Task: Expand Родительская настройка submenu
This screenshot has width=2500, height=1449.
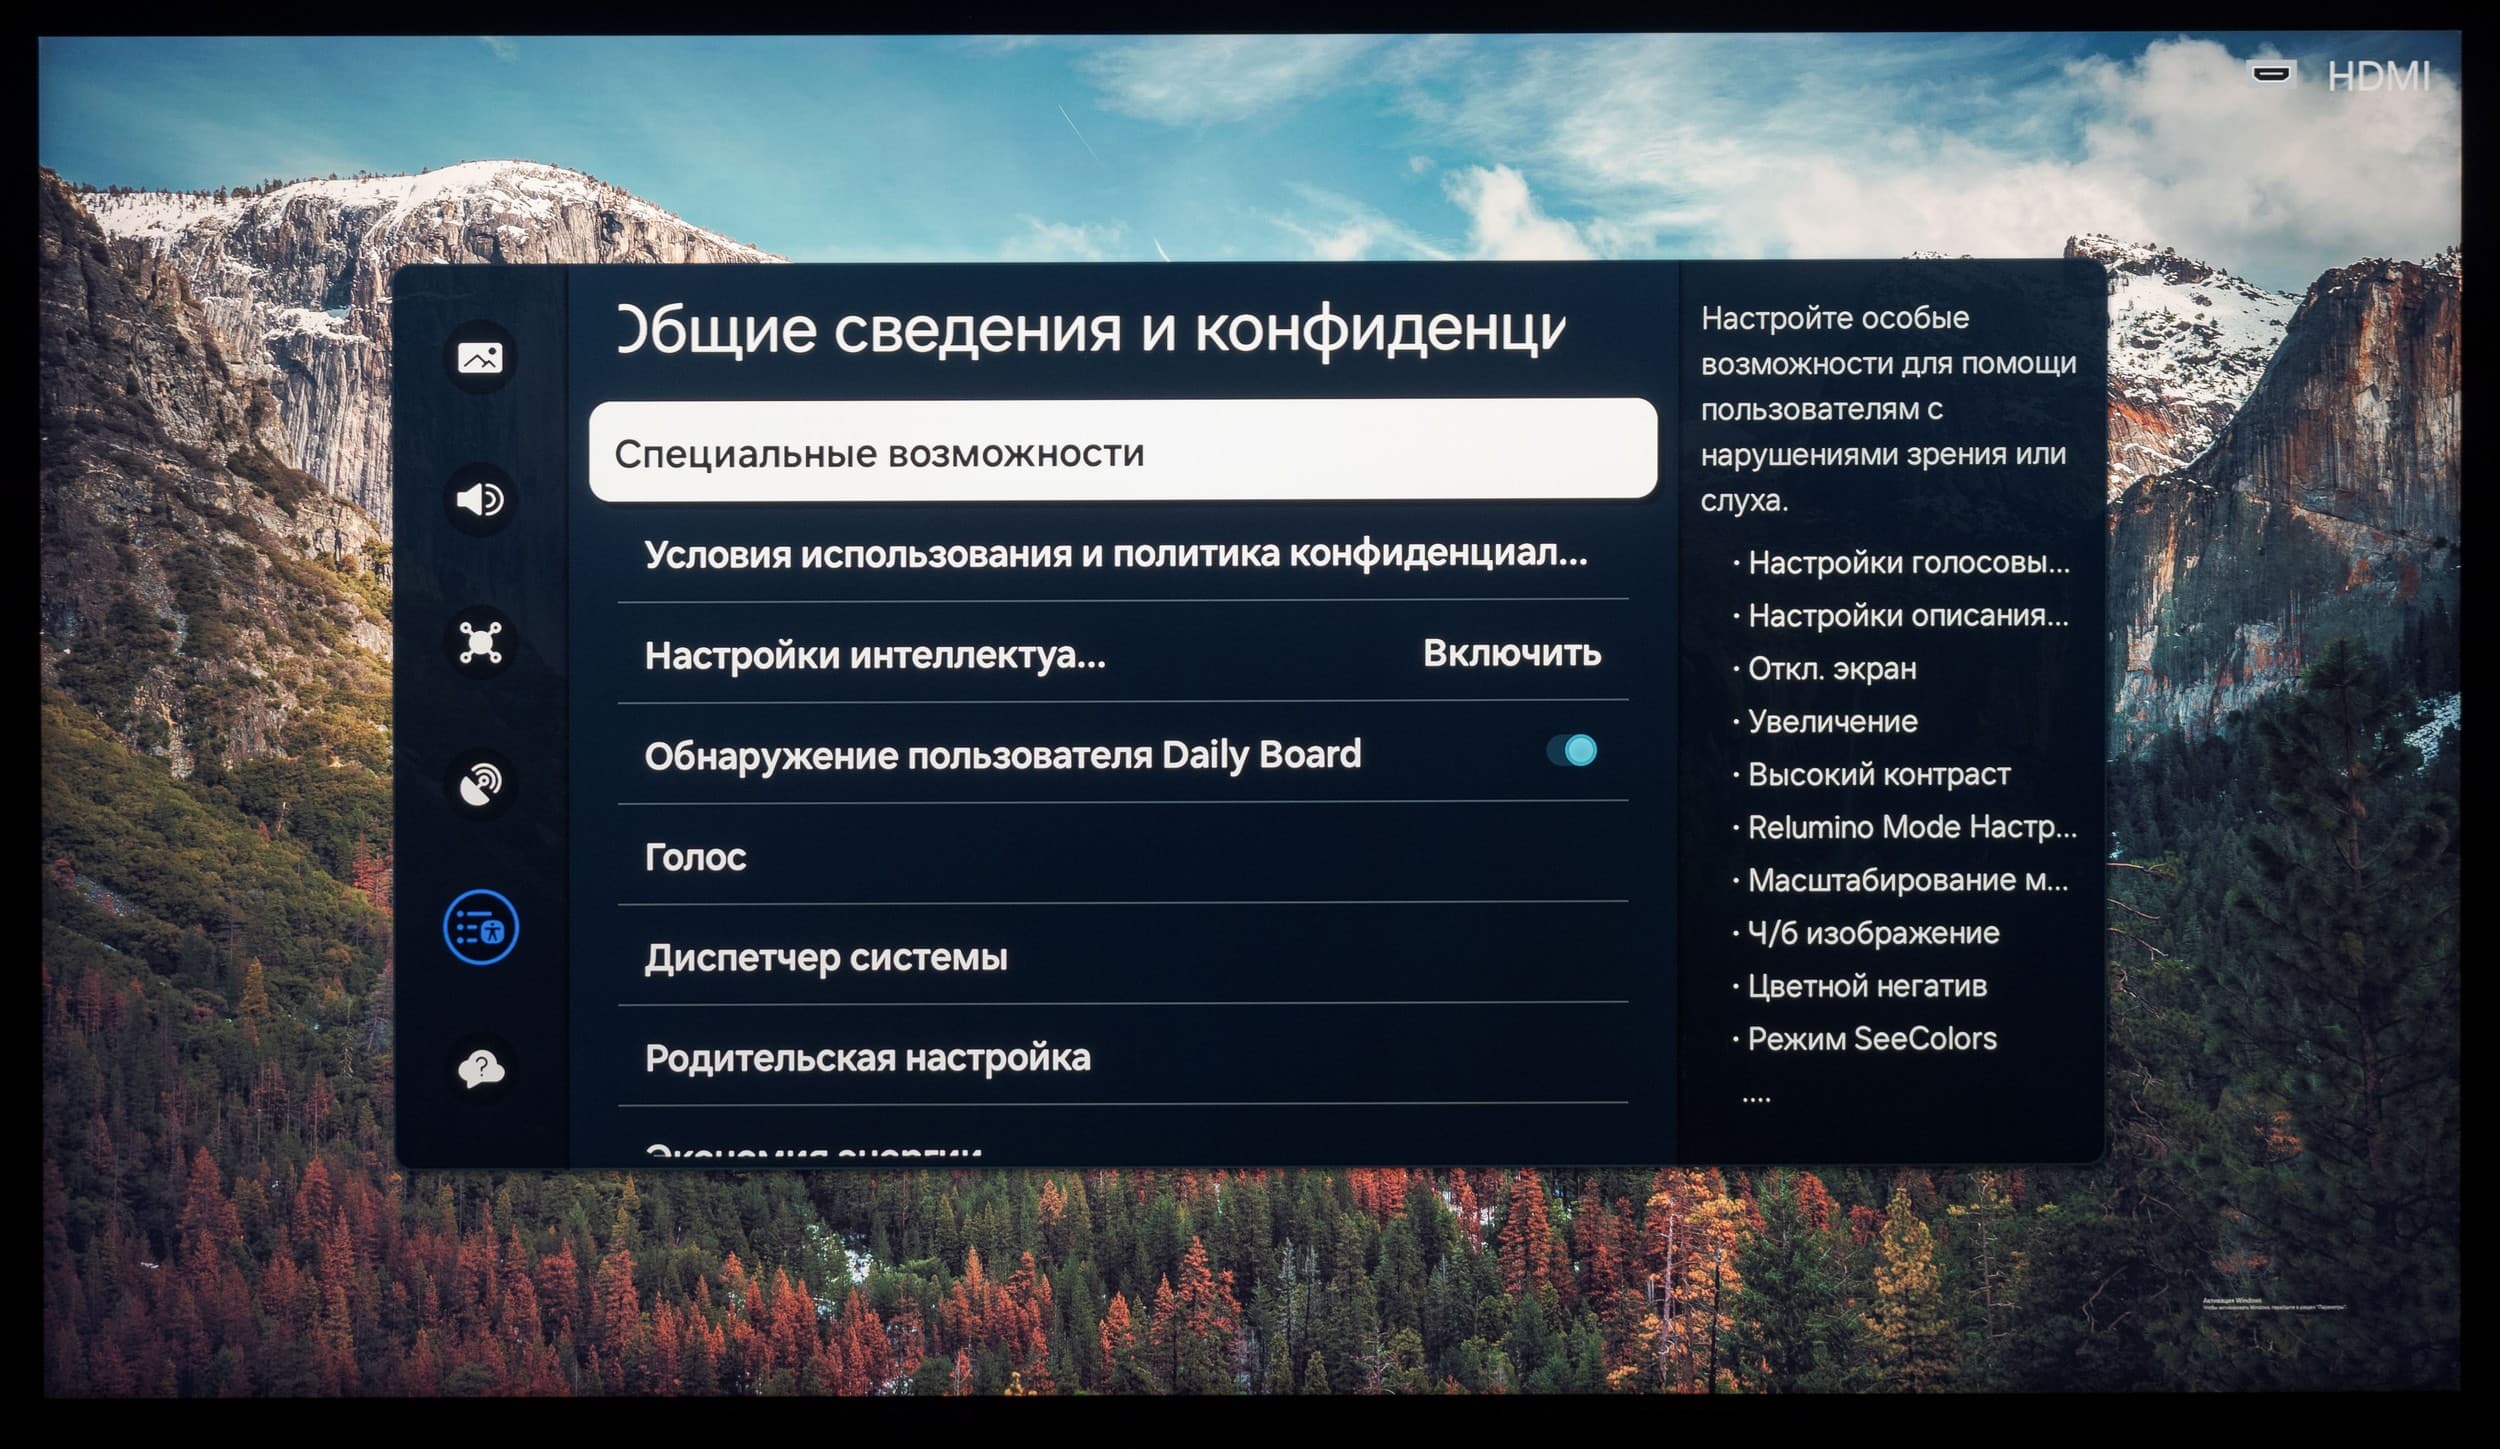Action: click(x=867, y=1058)
